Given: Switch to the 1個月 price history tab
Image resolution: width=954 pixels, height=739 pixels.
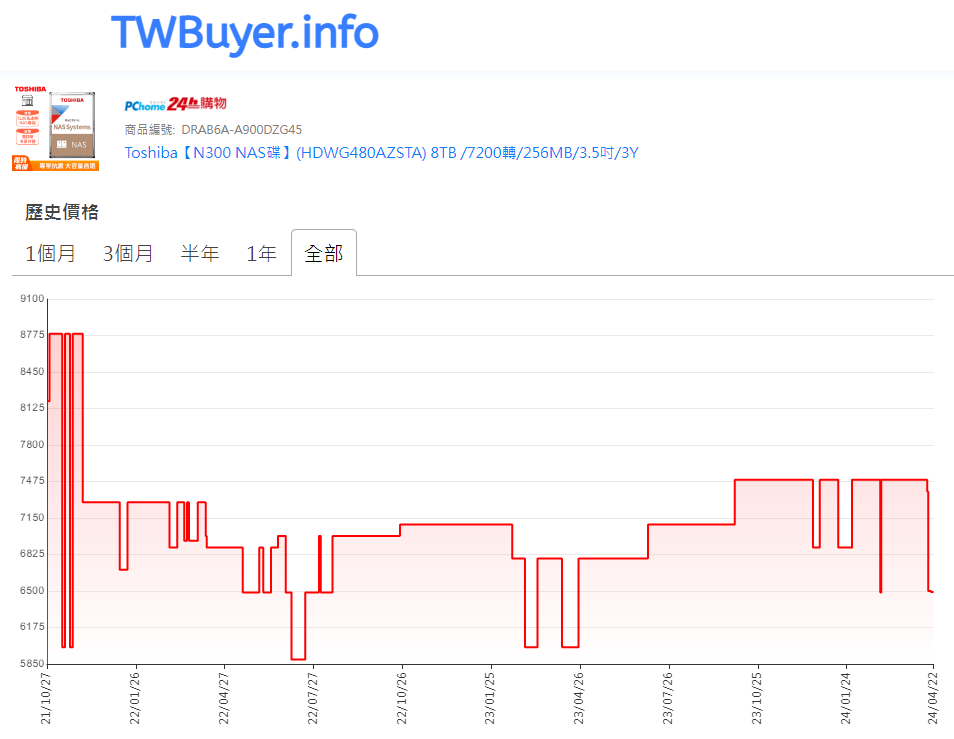Looking at the screenshot, I should click(x=50, y=253).
